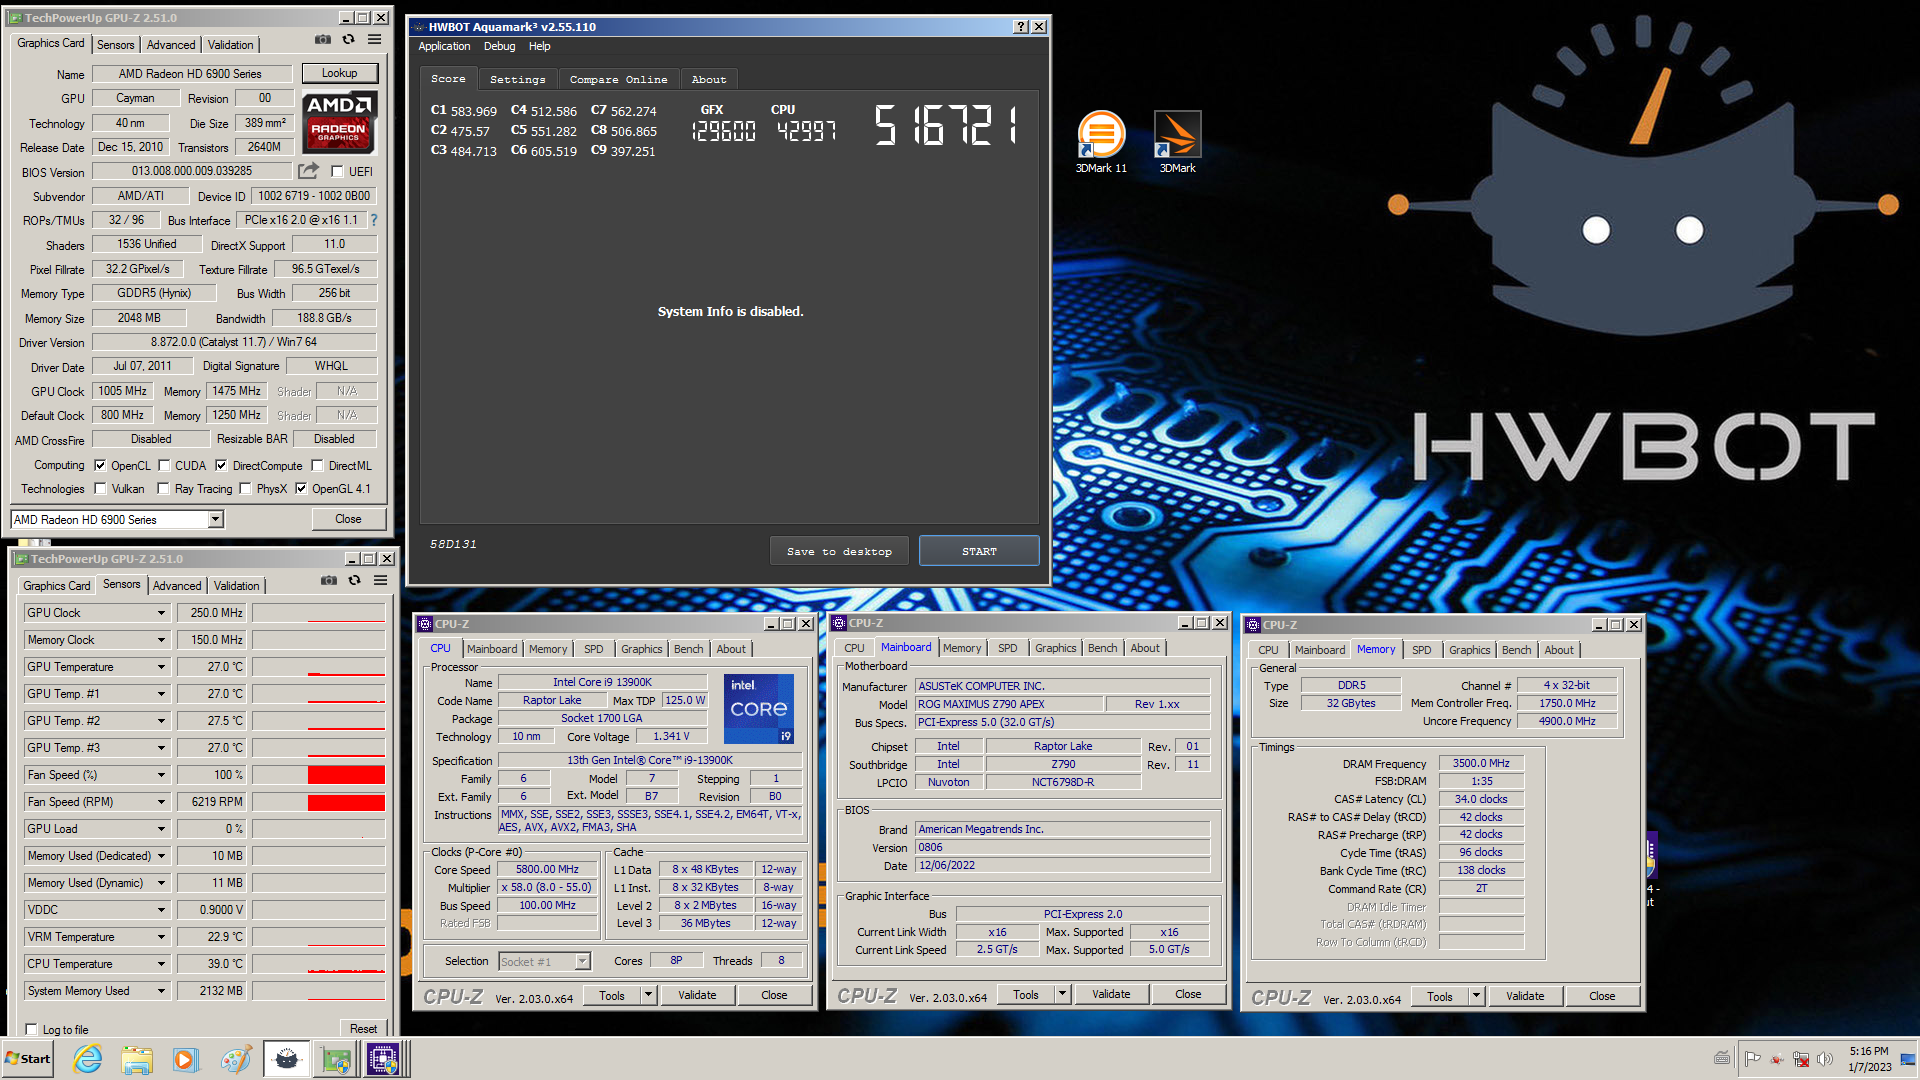The image size is (1920, 1080).
Task: Open the Bench tab in CPU-Z Mainboard window
Action: [1102, 648]
